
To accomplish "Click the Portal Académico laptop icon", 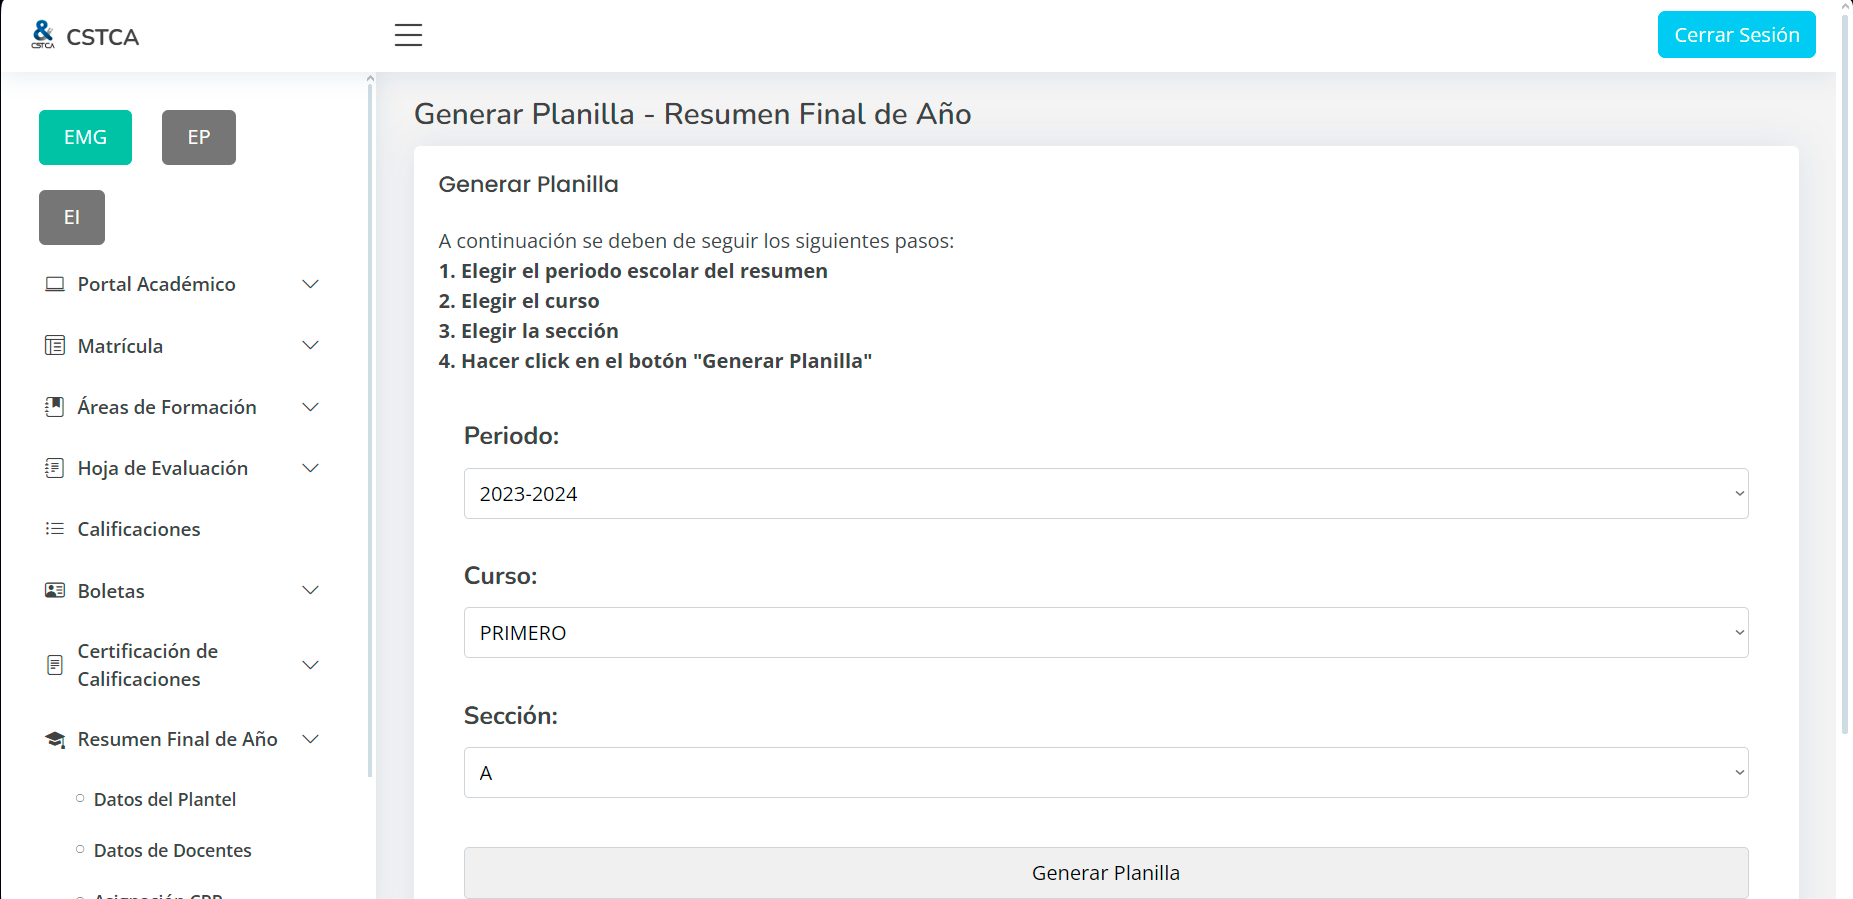I will (x=55, y=284).
